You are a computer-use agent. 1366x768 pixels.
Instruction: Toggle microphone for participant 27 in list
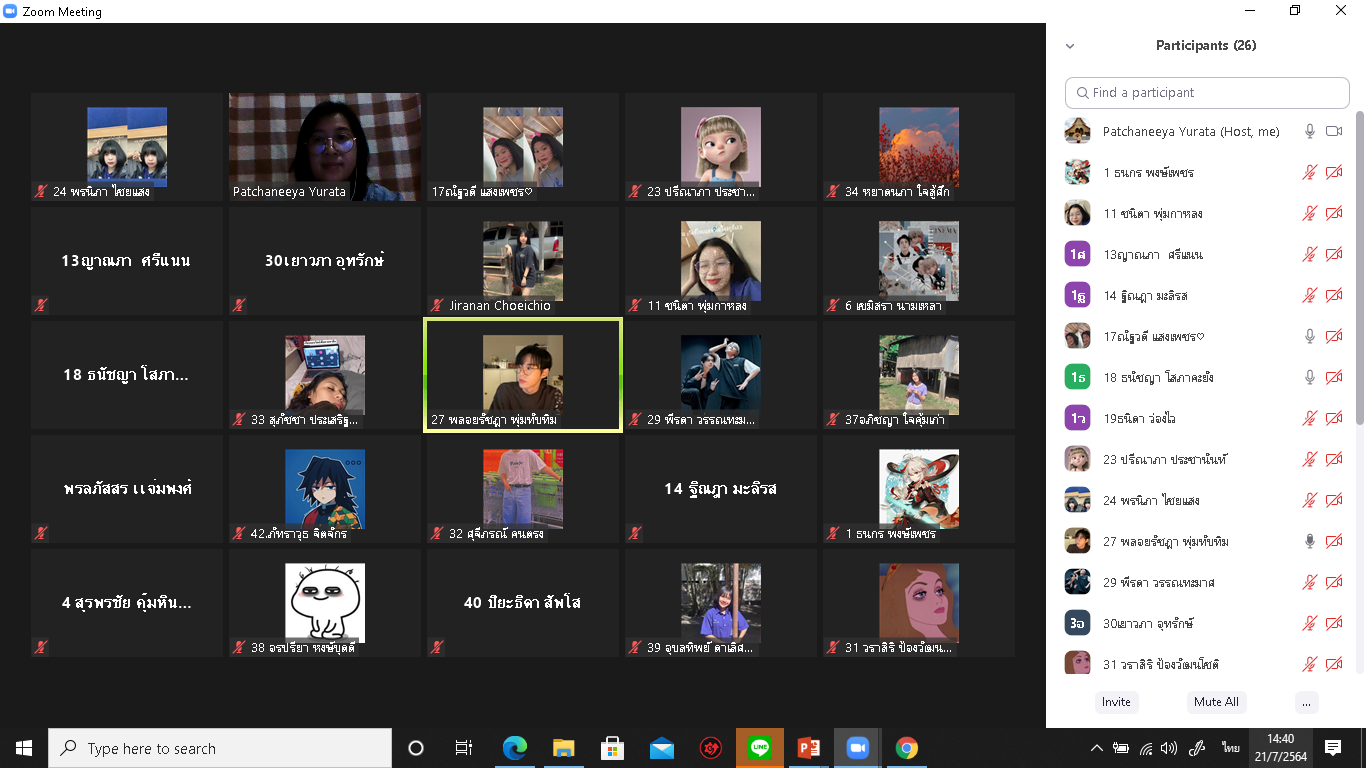[x=1309, y=542]
